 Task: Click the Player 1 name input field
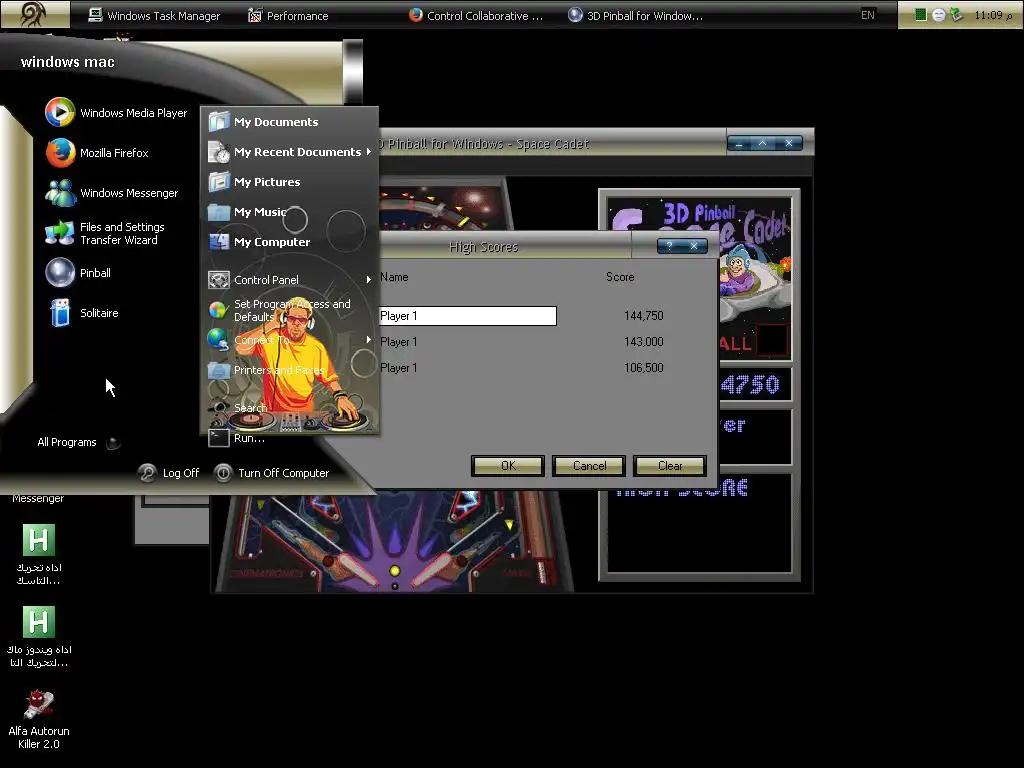click(468, 316)
